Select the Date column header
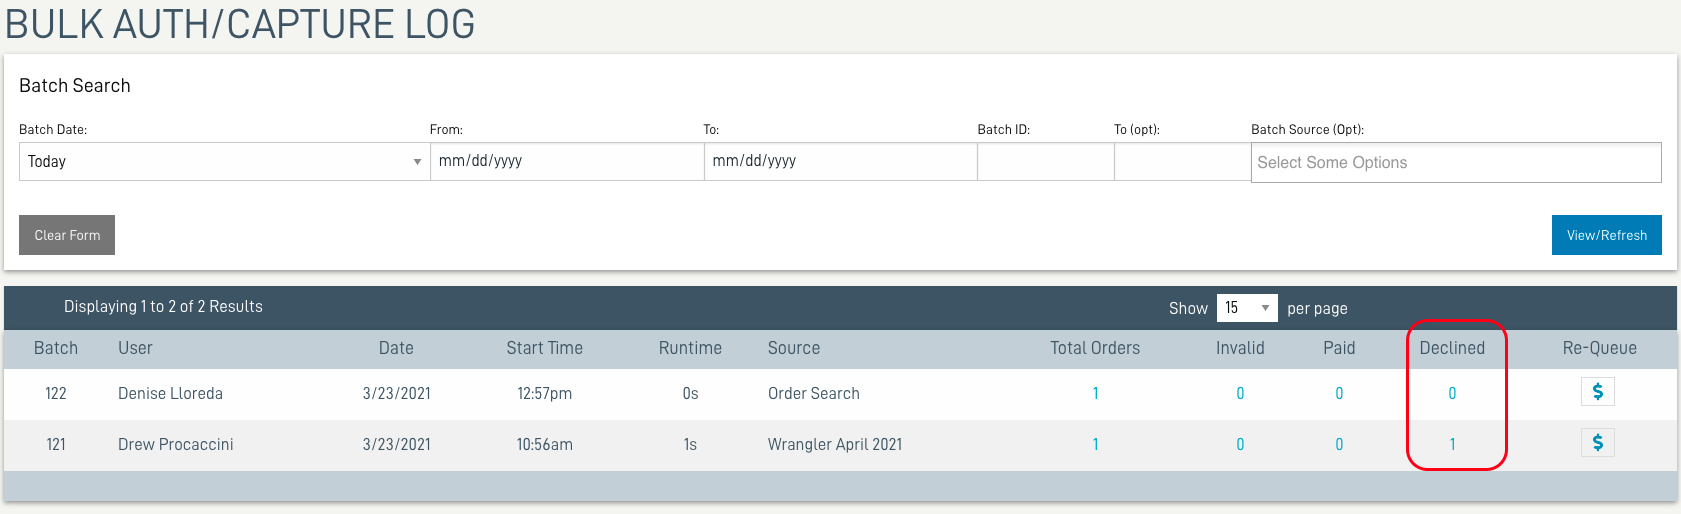The height and width of the screenshot is (514, 1681). (396, 348)
